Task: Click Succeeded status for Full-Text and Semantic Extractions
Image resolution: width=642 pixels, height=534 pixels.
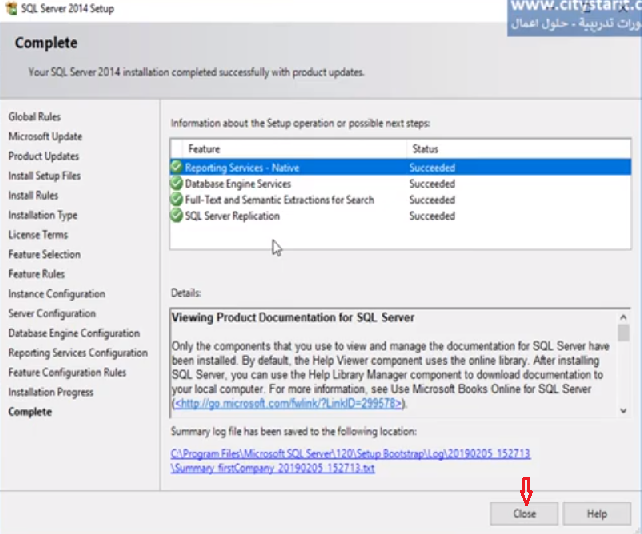Action: point(432,200)
